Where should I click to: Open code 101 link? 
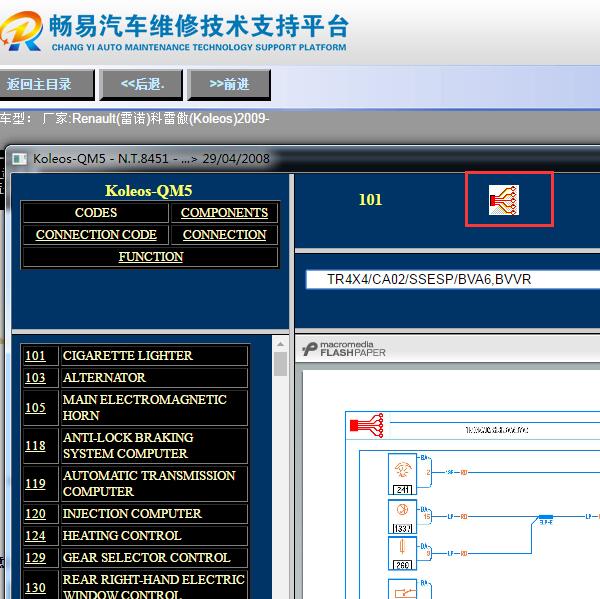(35, 356)
